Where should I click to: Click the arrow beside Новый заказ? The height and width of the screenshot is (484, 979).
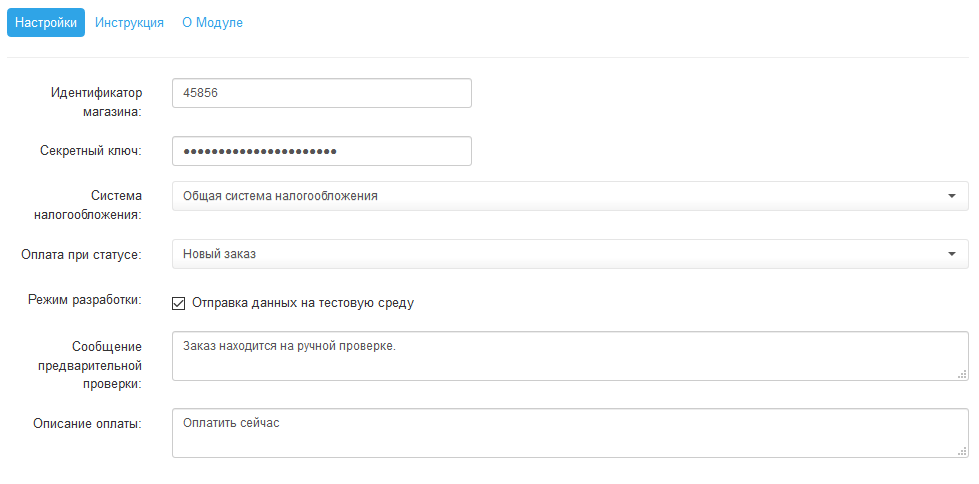pos(952,254)
